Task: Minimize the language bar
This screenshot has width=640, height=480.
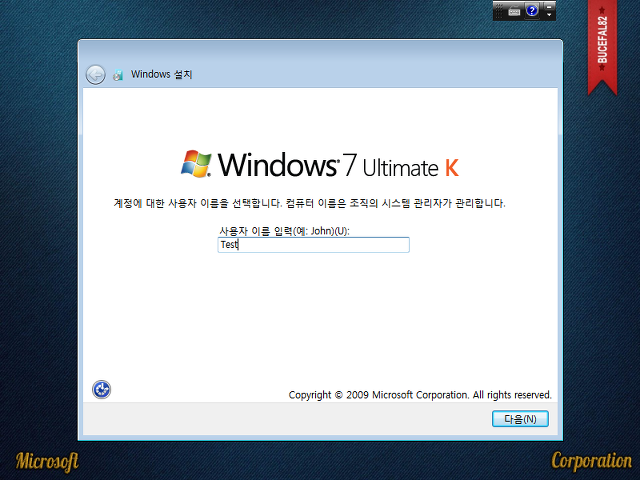Action: pyautogui.click(x=549, y=6)
